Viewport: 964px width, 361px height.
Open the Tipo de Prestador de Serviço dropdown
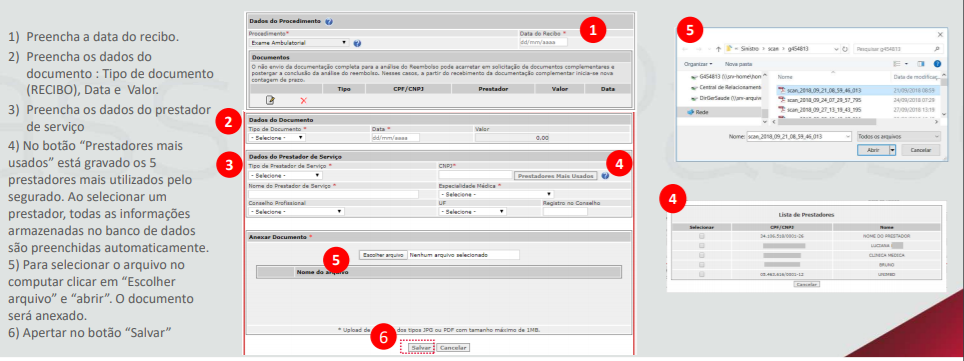[285, 175]
